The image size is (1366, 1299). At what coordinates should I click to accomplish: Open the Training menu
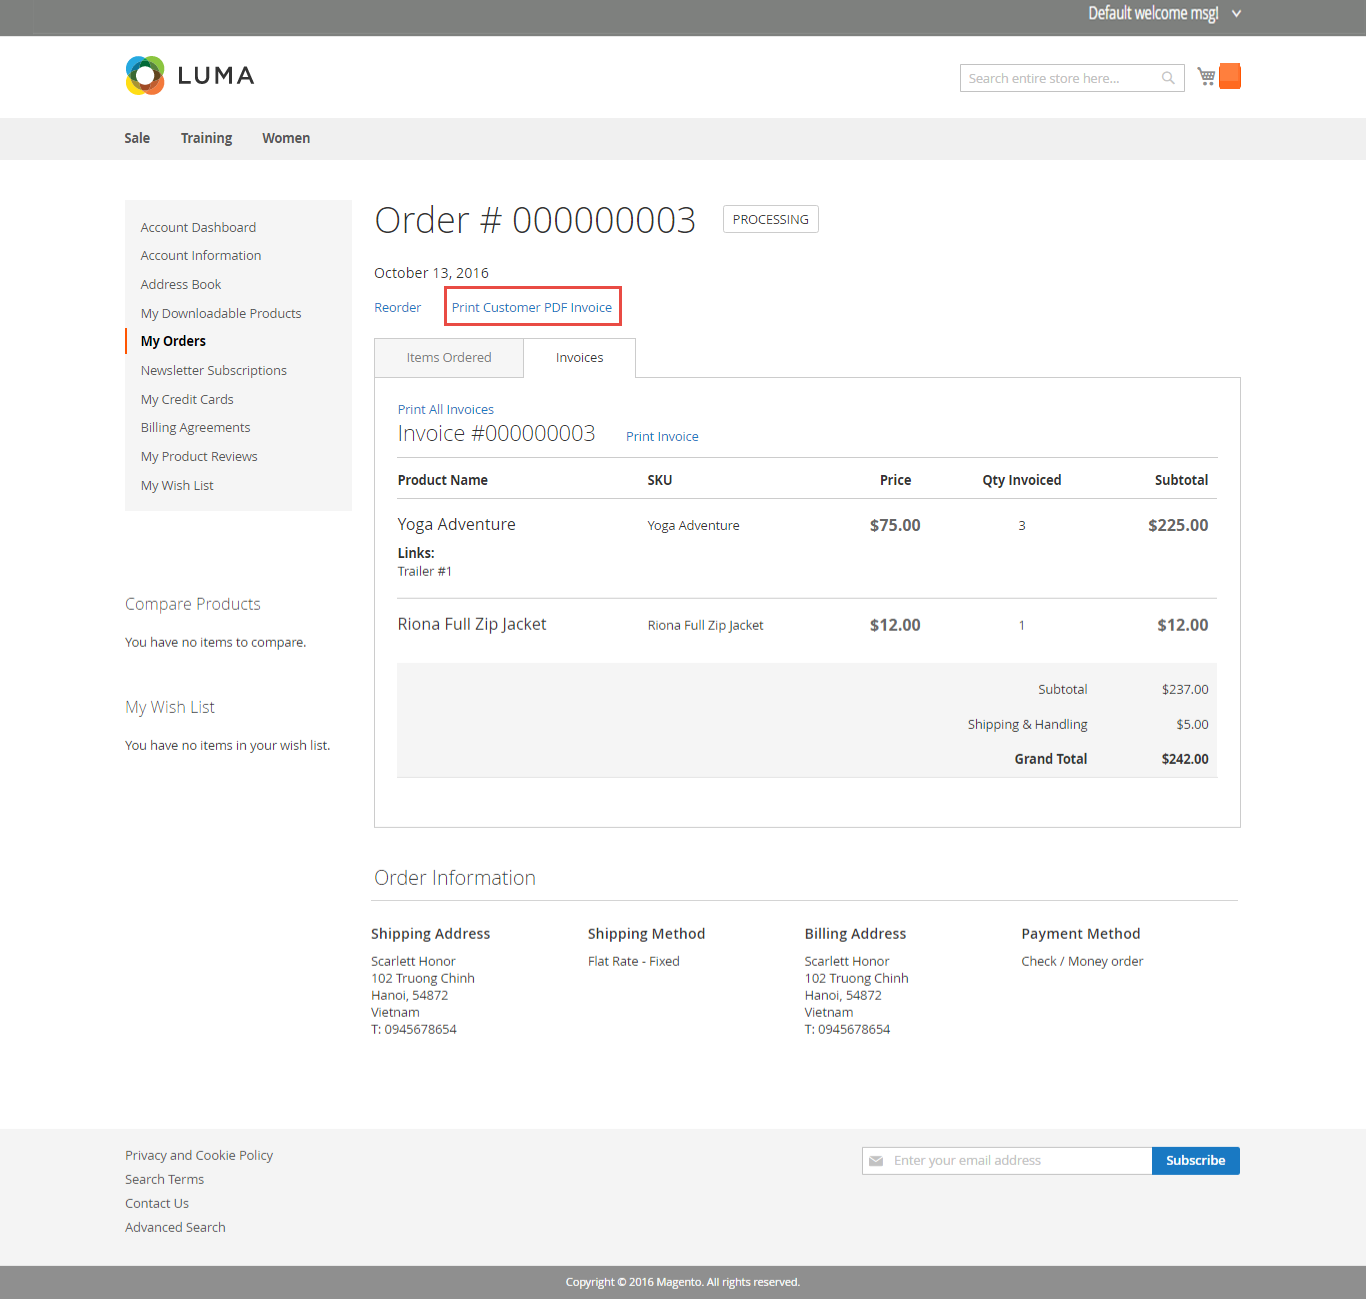(x=206, y=138)
